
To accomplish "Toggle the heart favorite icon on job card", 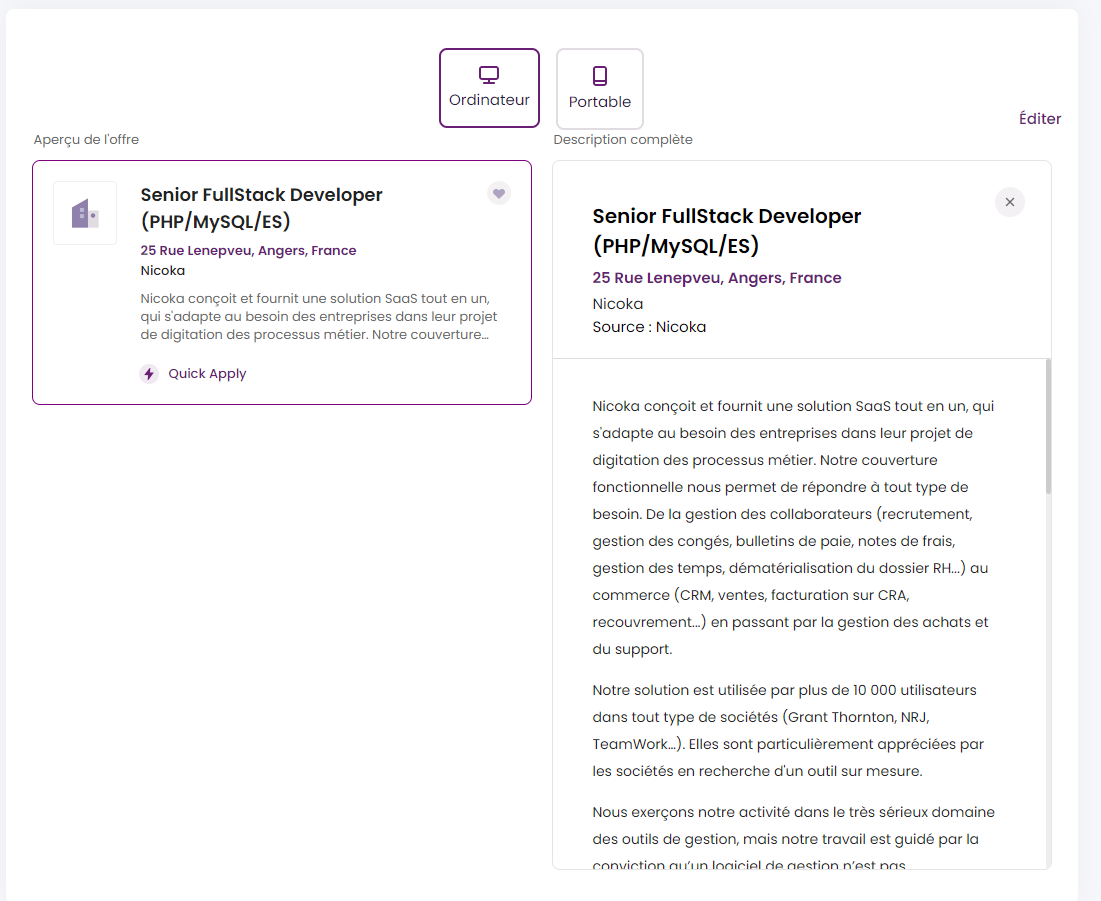I will pos(499,193).
